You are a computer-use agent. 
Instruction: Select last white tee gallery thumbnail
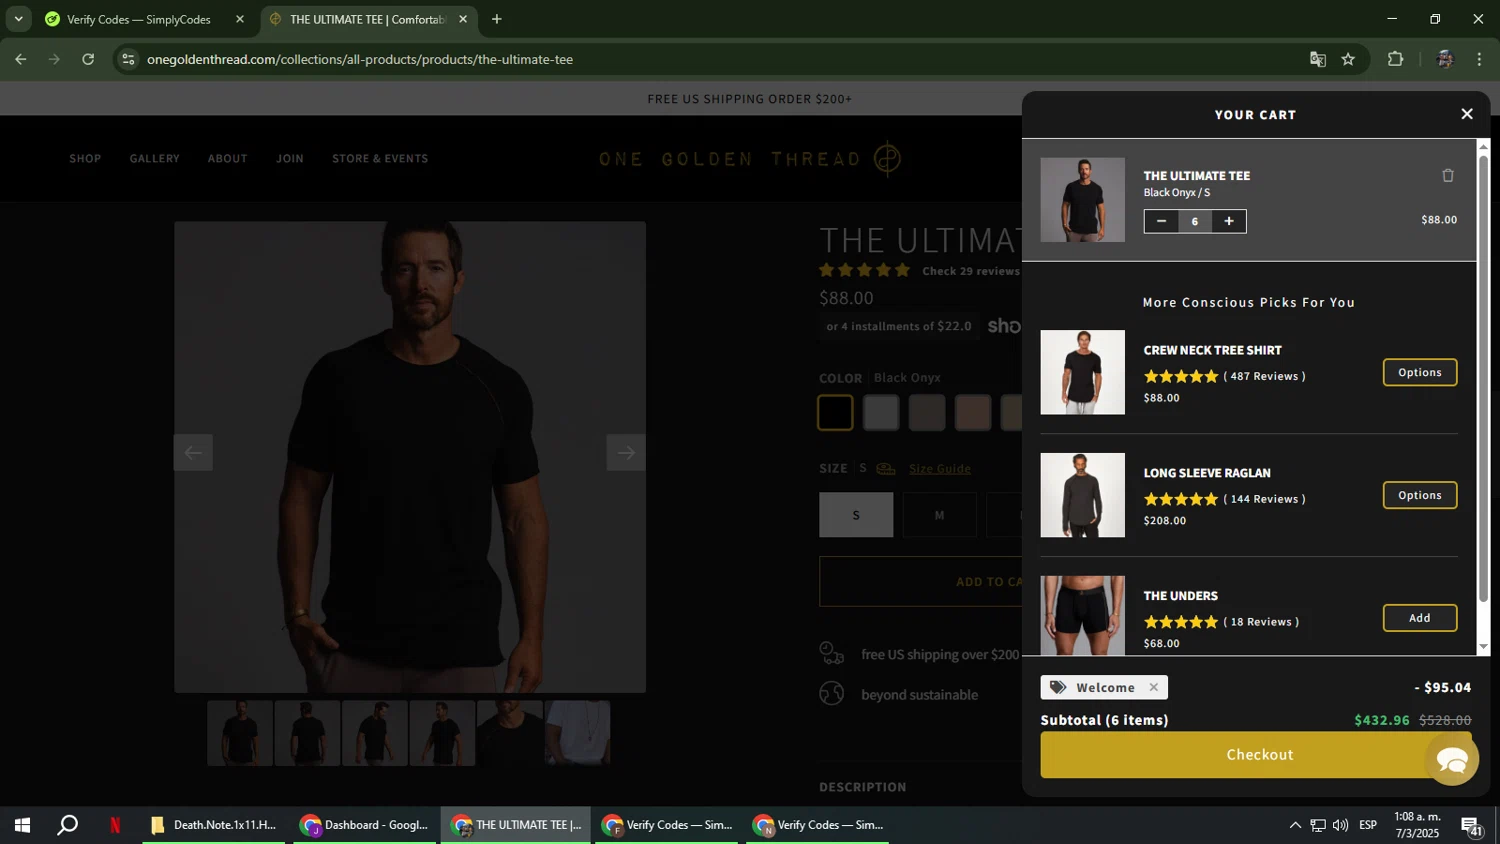pos(577,733)
